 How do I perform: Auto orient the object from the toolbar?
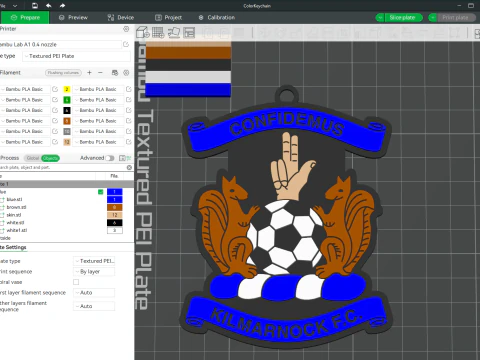point(174,32)
